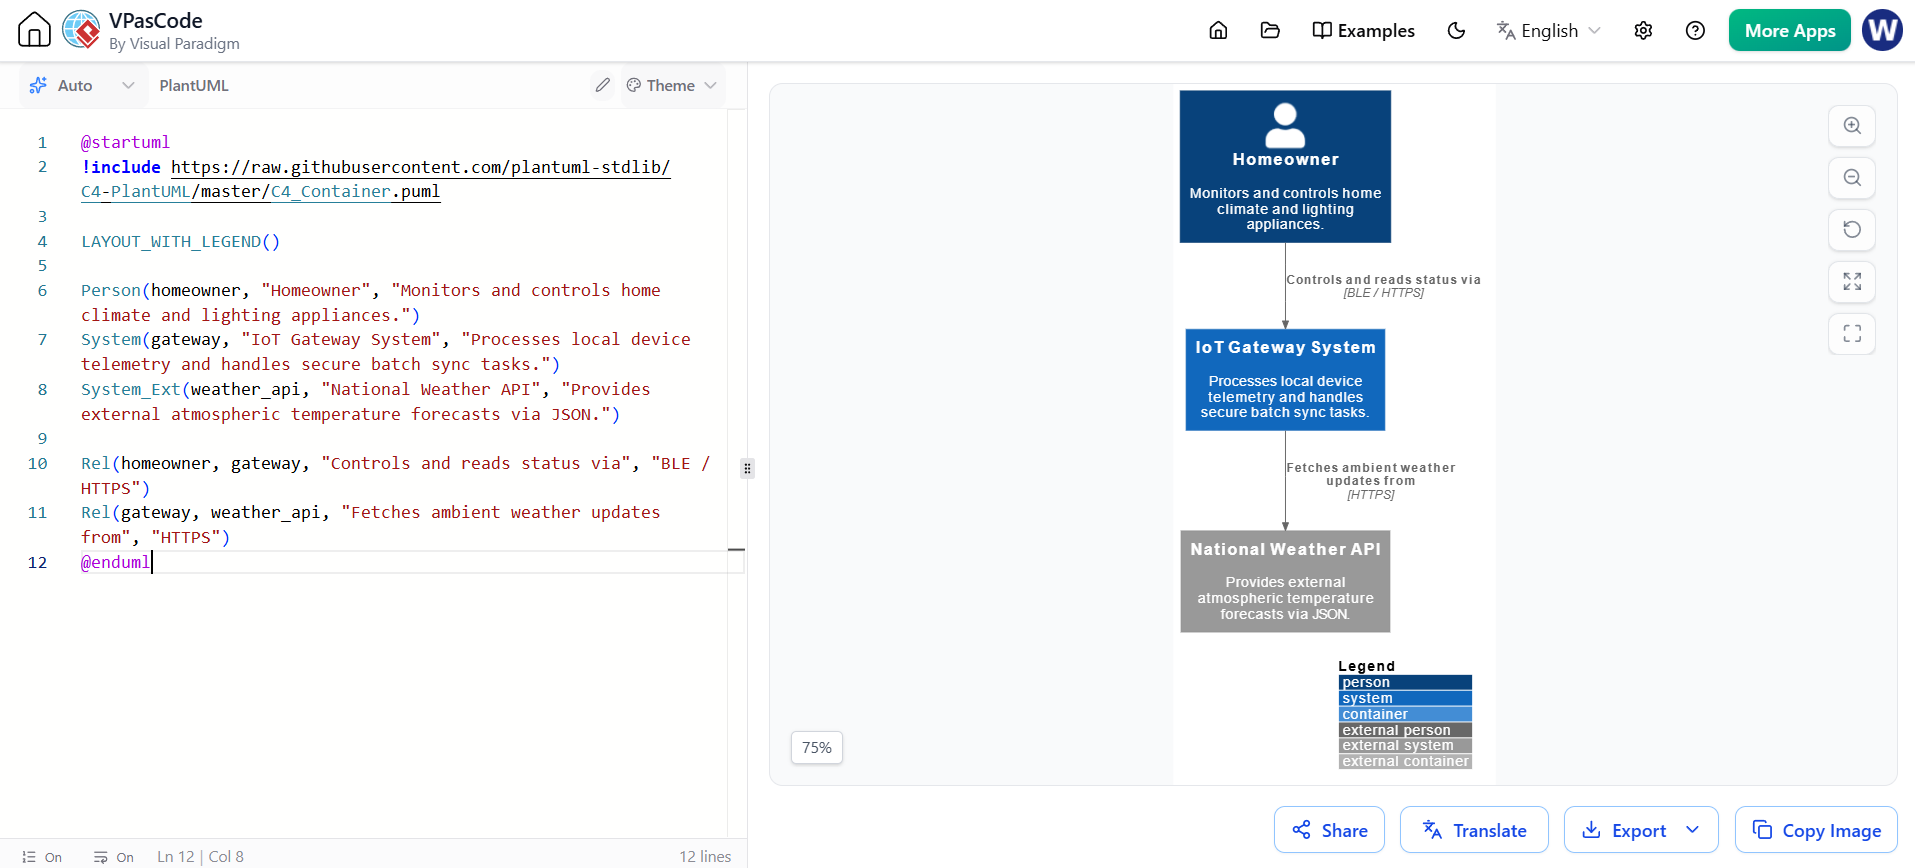The image size is (1915, 868).
Task: Open the folder icon in top navigation
Action: pyautogui.click(x=1270, y=30)
